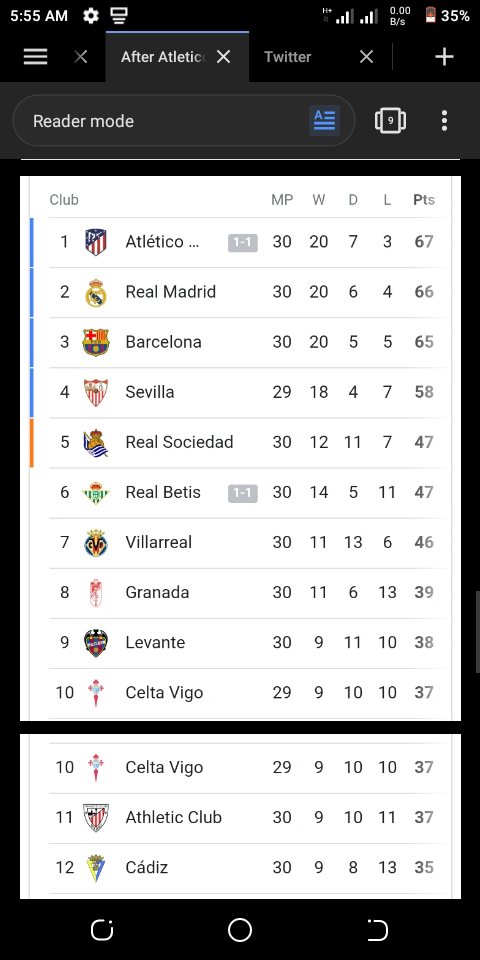The image size is (480, 960).
Task: Open the browser hamburger menu
Action: click(x=36, y=57)
